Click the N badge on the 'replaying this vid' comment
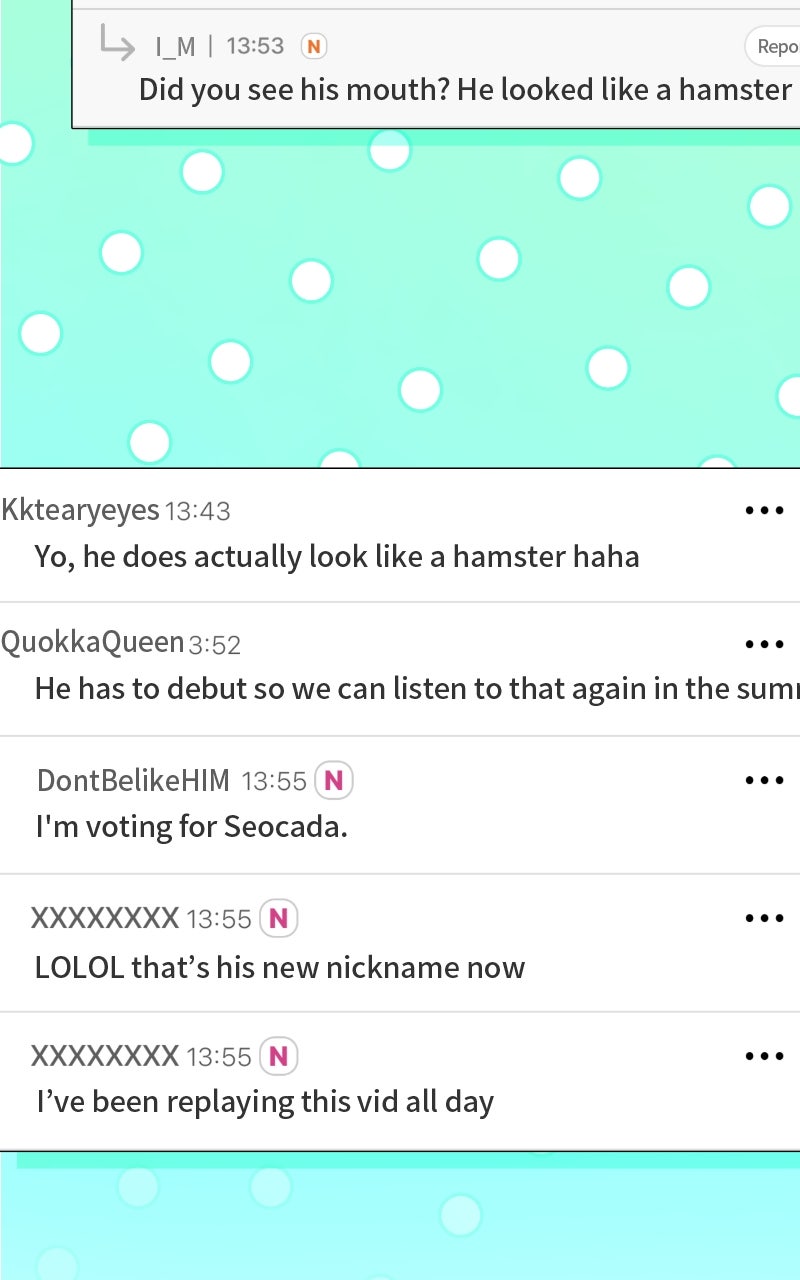Screen dimensions: 800x1280 pos(278,1055)
